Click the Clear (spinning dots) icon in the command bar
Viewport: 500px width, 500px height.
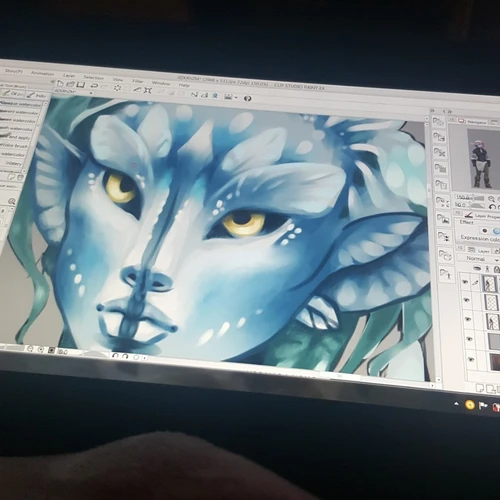point(117,87)
